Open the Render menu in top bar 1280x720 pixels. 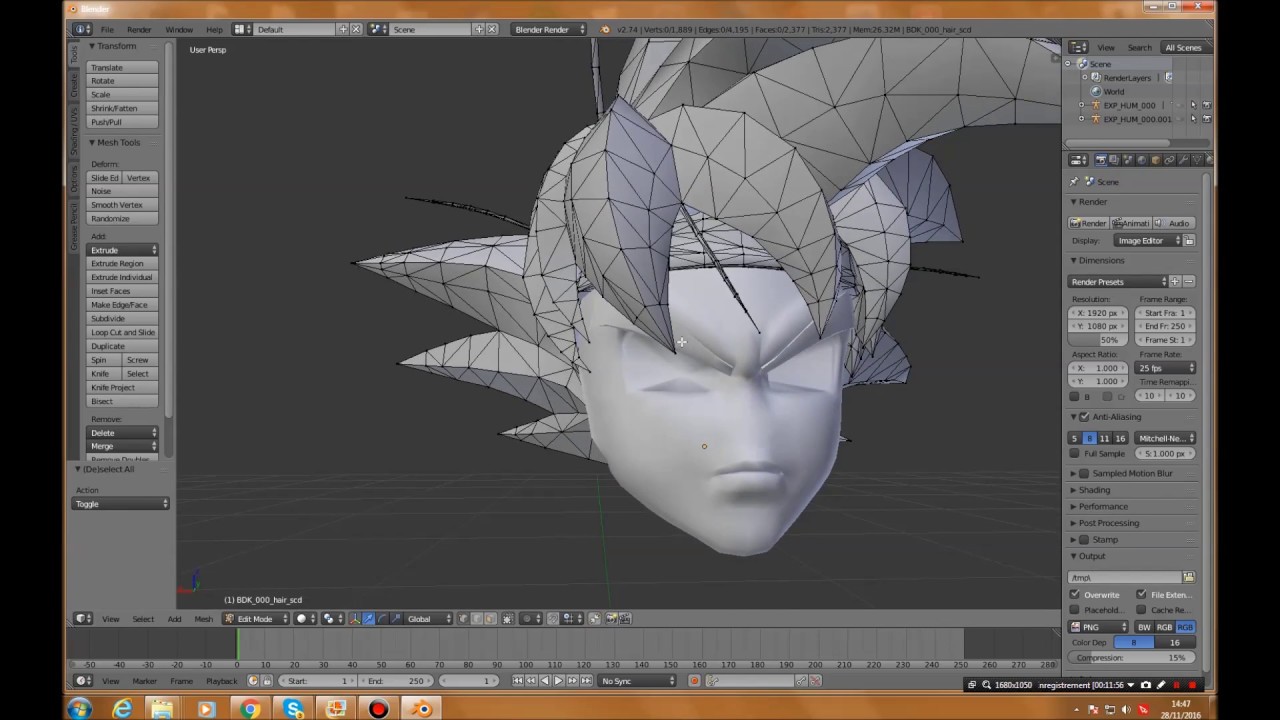tap(139, 29)
